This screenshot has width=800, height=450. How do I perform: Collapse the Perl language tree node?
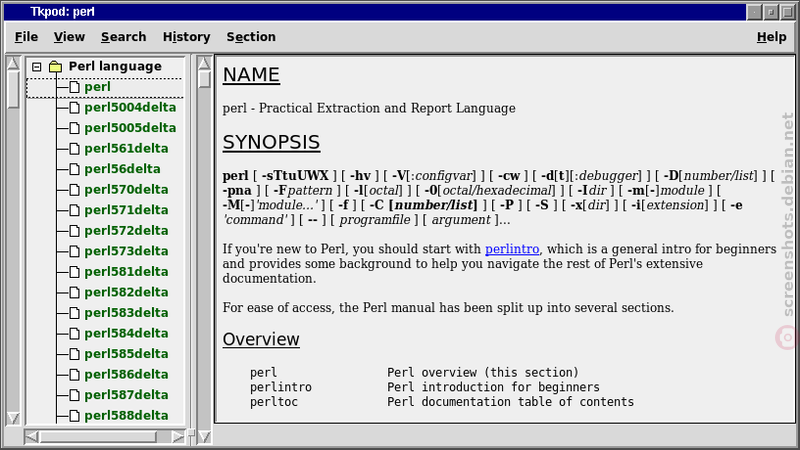click(x=36, y=67)
